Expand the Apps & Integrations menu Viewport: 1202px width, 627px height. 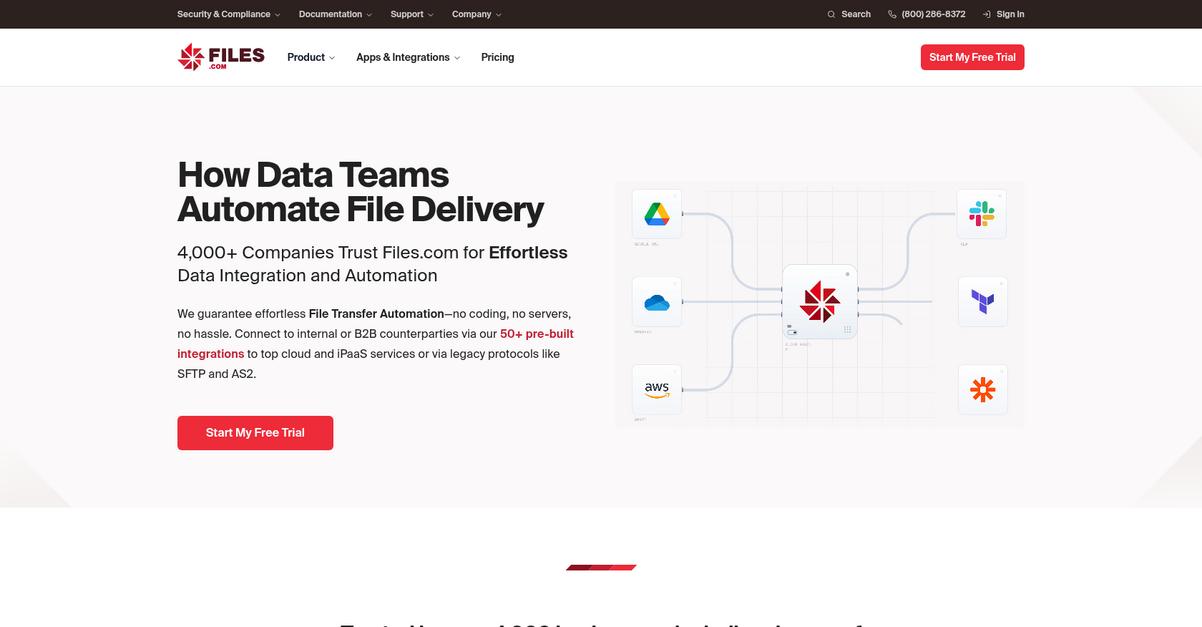(408, 57)
